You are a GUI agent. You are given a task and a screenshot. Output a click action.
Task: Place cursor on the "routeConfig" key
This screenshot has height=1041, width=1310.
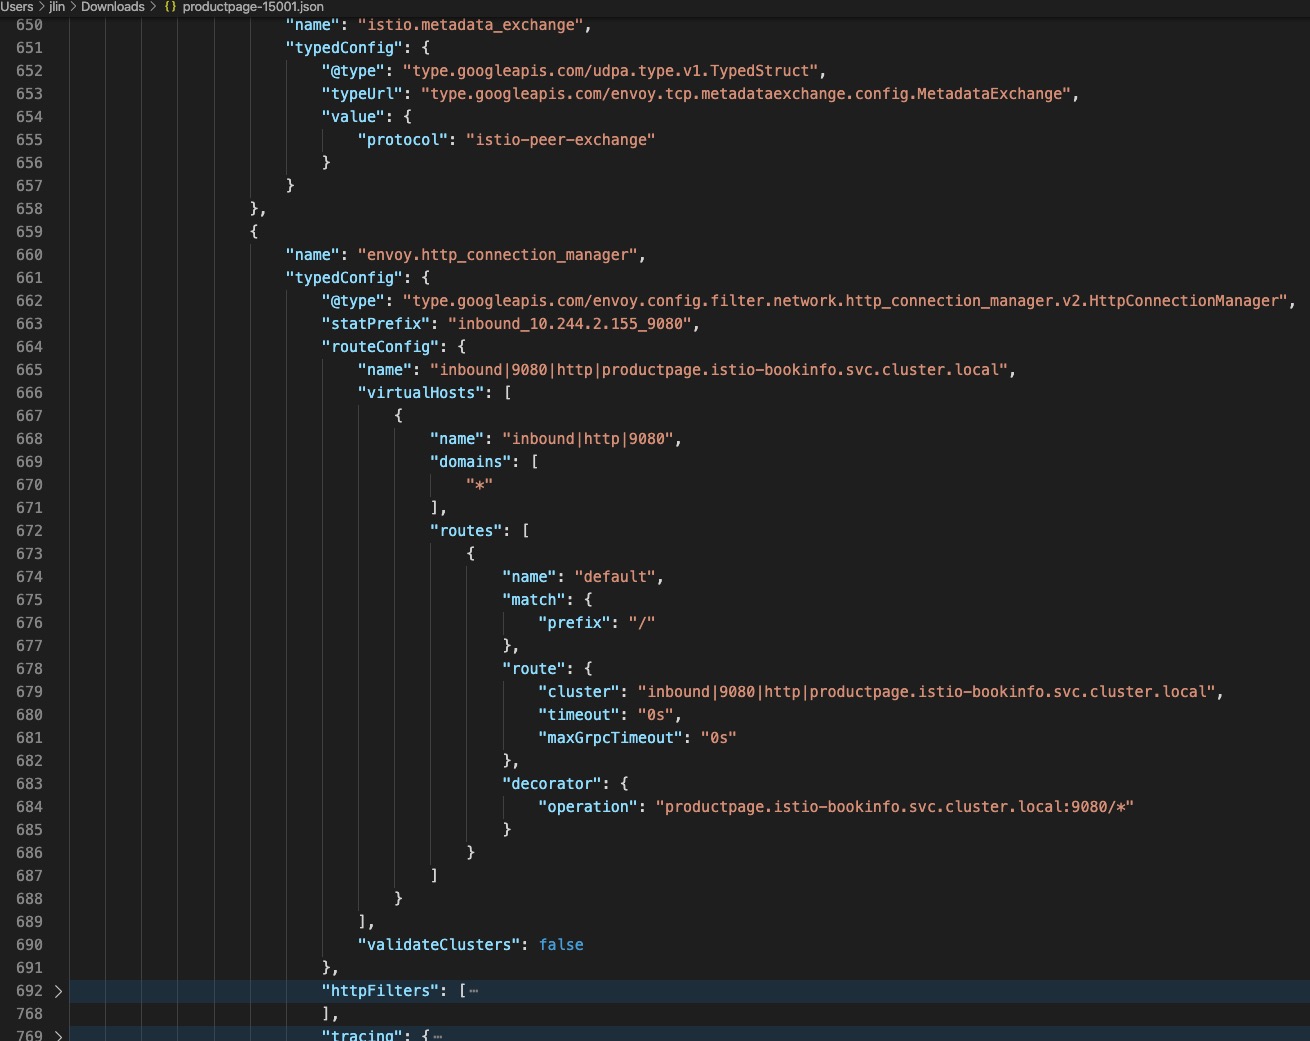pos(380,347)
